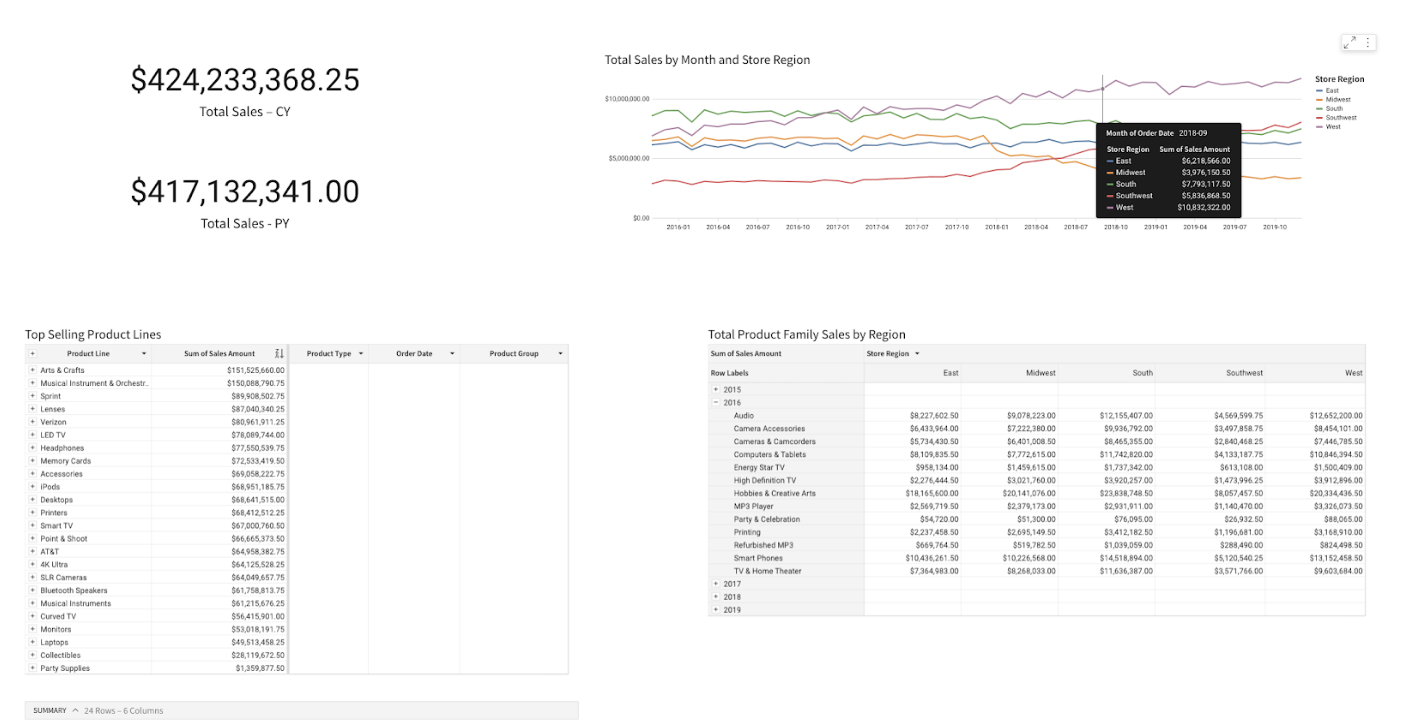The width and height of the screenshot is (1408, 728).
Task: Click the Total Sales – CY value
Action: [245, 80]
